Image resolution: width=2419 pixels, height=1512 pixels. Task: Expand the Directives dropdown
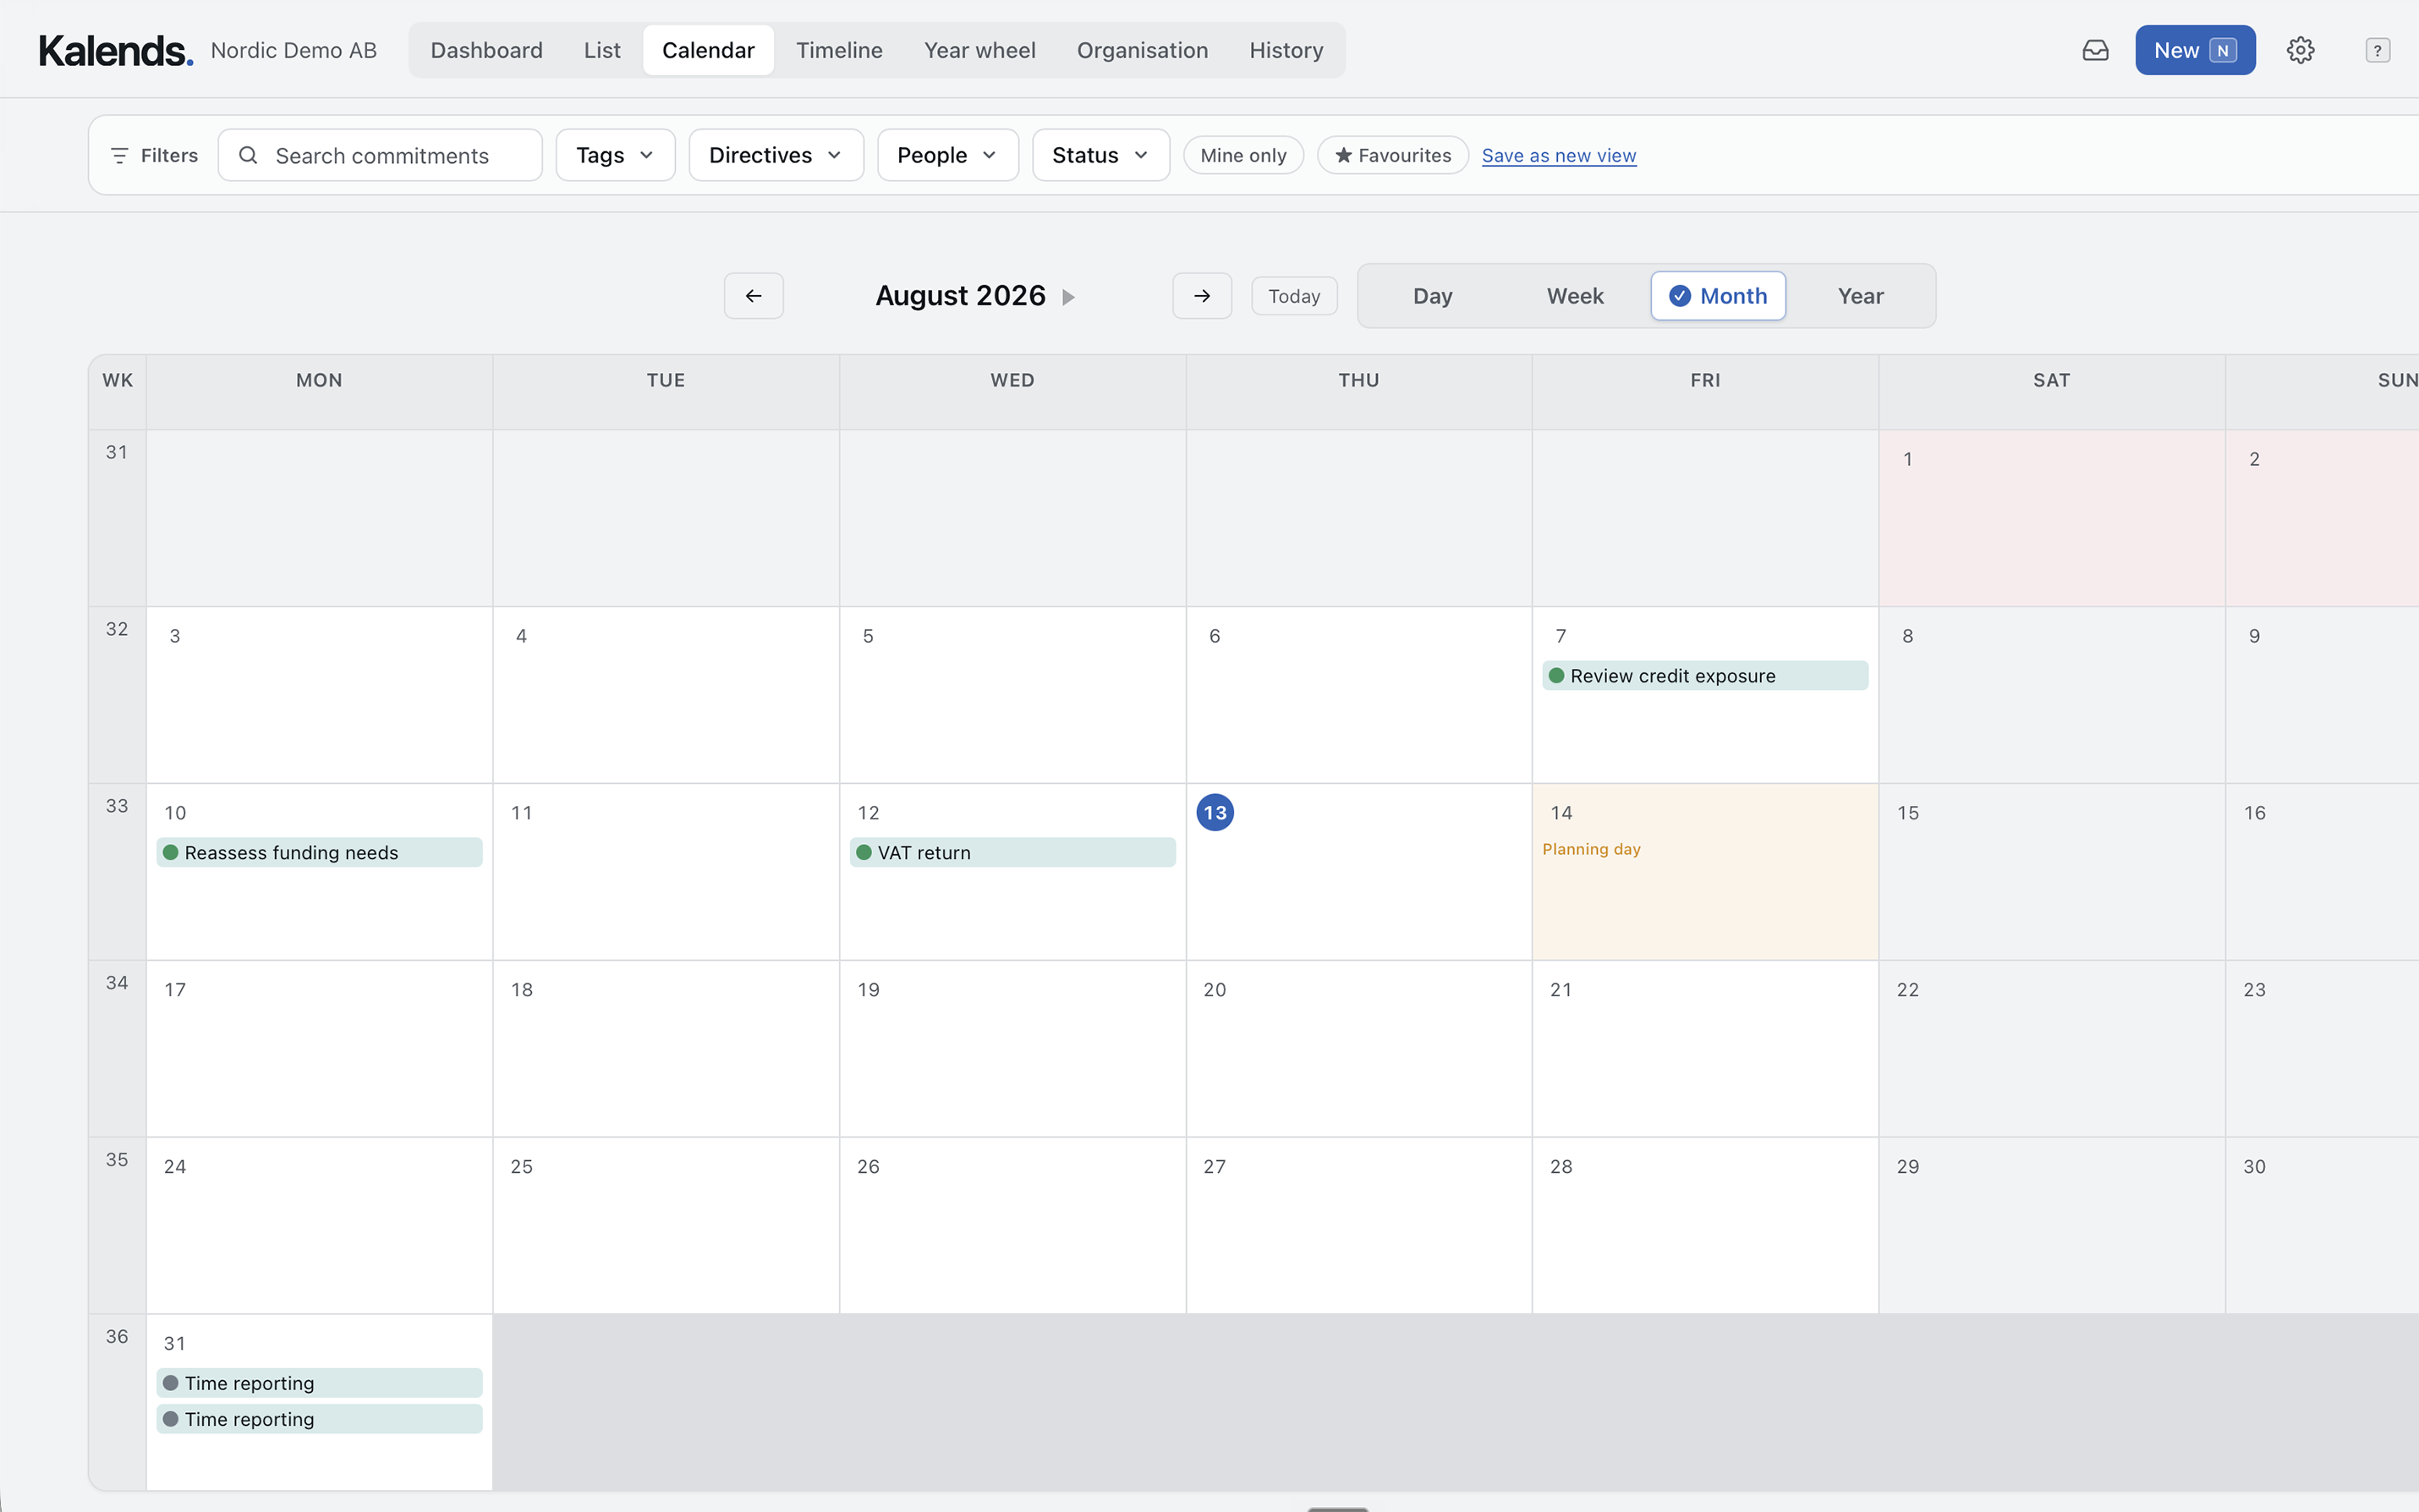775,155
